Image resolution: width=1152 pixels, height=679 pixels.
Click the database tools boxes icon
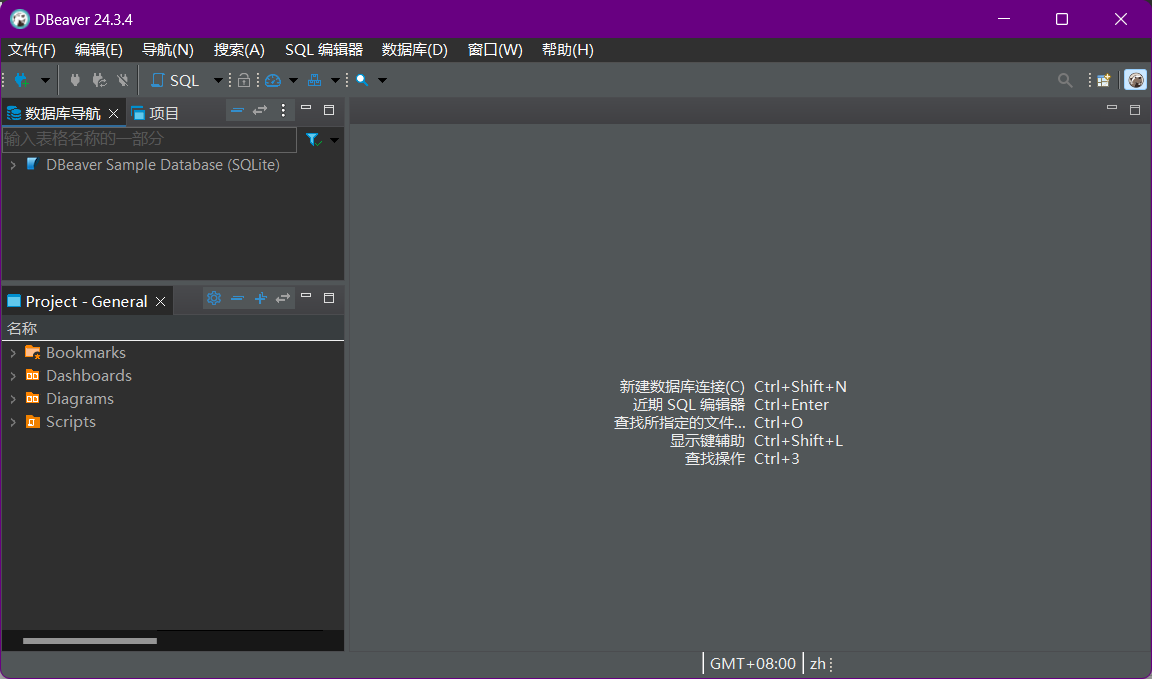click(314, 80)
